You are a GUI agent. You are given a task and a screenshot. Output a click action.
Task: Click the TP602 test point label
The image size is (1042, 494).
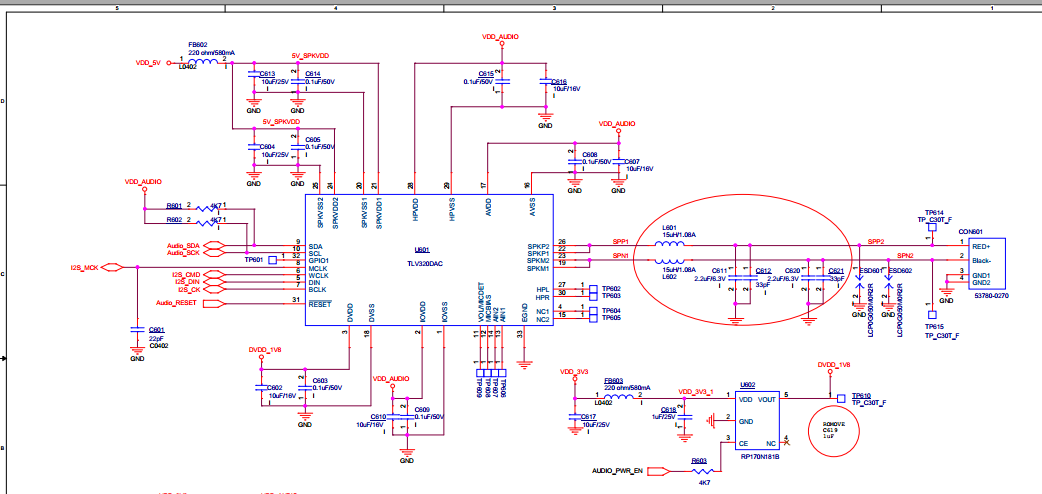(611, 289)
